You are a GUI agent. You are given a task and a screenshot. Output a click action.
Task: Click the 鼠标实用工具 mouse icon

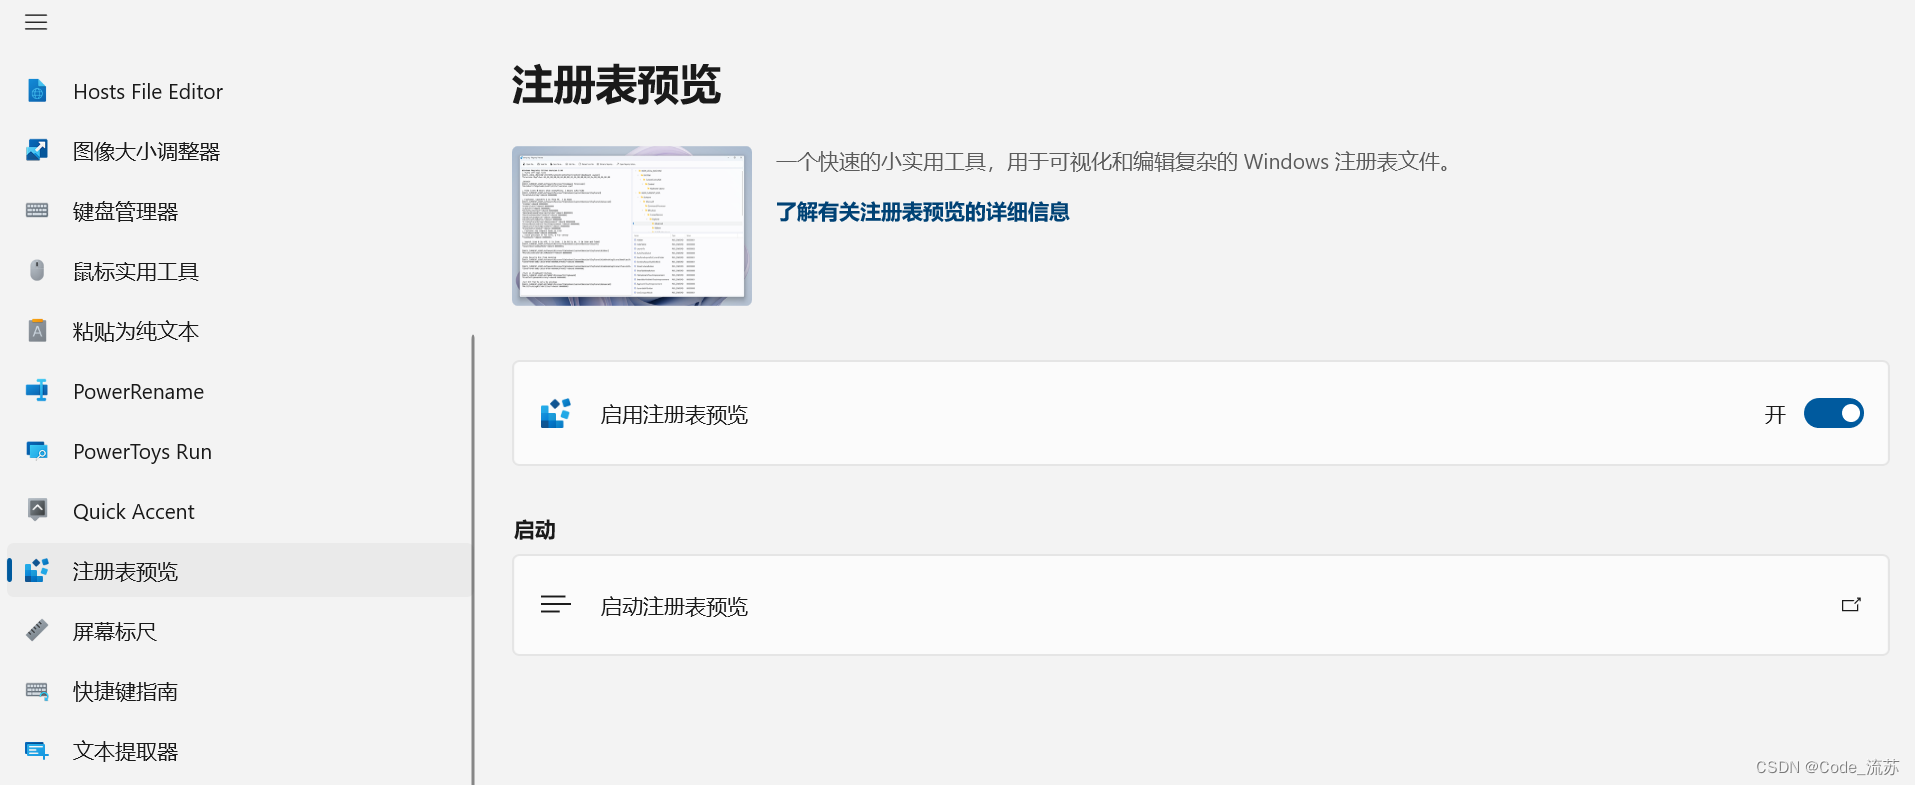tap(37, 271)
